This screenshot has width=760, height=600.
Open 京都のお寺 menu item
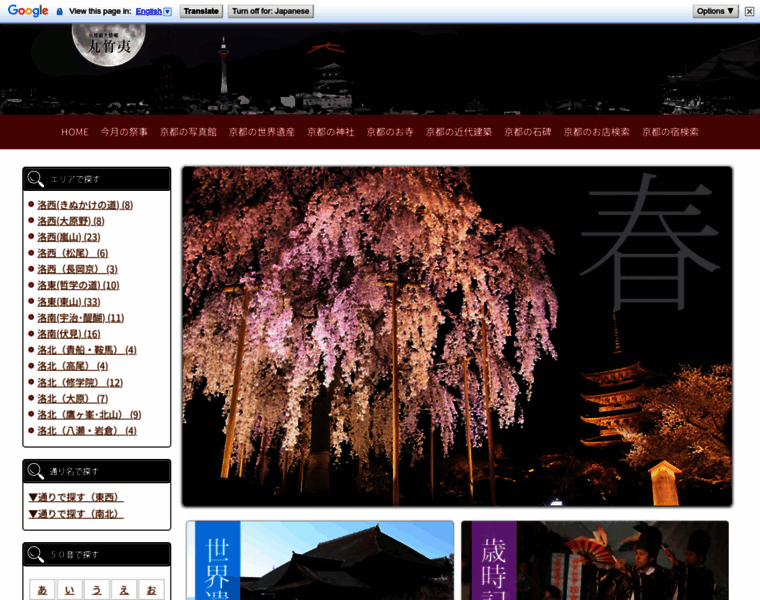[390, 132]
